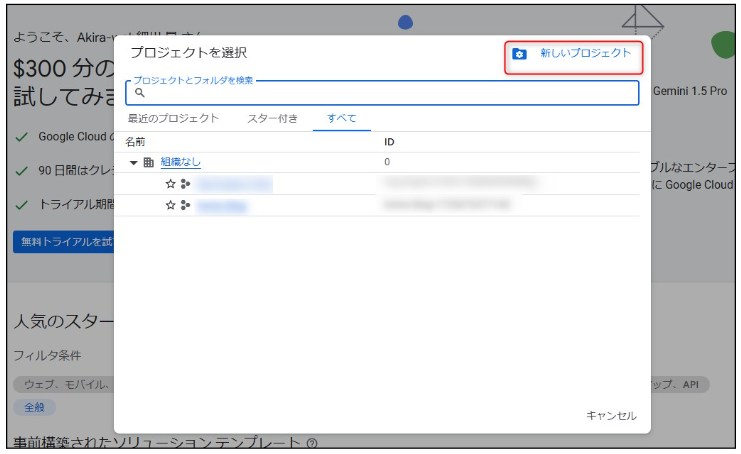Click the magnifier icon in search box
The width and height of the screenshot is (741, 454).
pyautogui.click(x=139, y=93)
